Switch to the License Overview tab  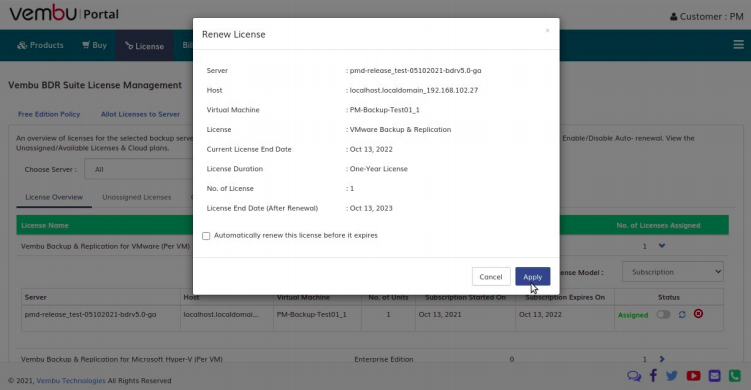click(x=54, y=197)
